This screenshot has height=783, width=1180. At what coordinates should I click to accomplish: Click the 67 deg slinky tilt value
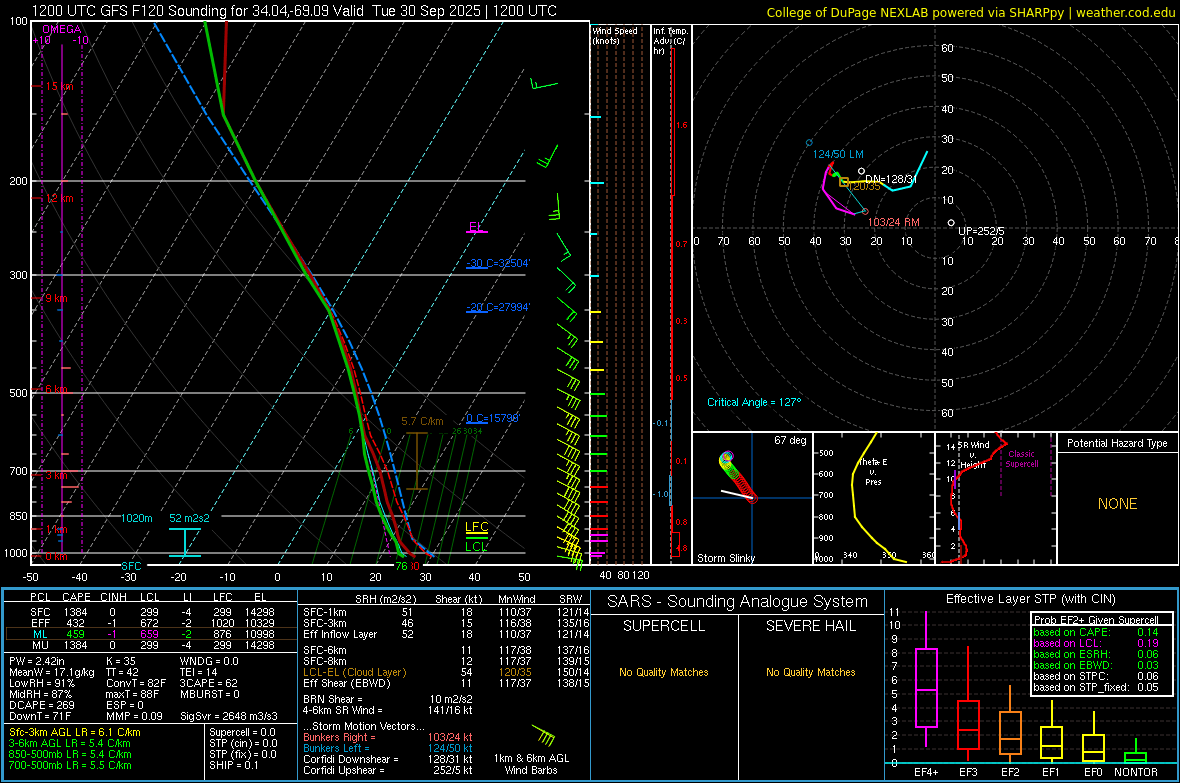click(790, 440)
